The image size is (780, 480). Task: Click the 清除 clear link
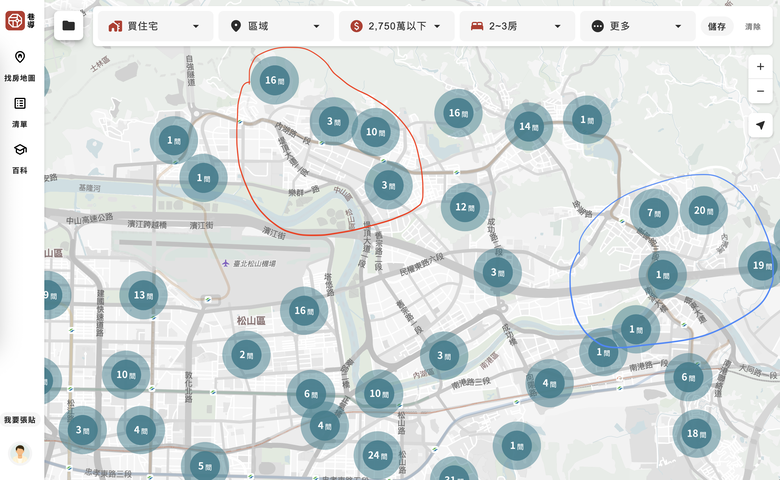click(753, 26)
